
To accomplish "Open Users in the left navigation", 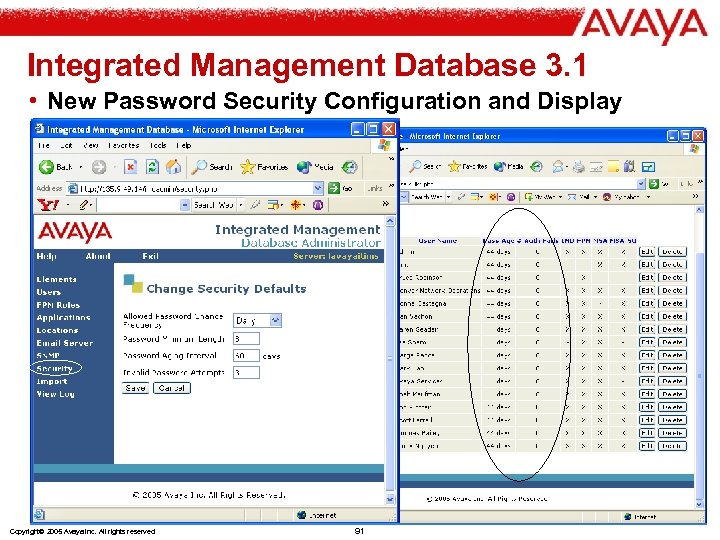I will (49, 292).
